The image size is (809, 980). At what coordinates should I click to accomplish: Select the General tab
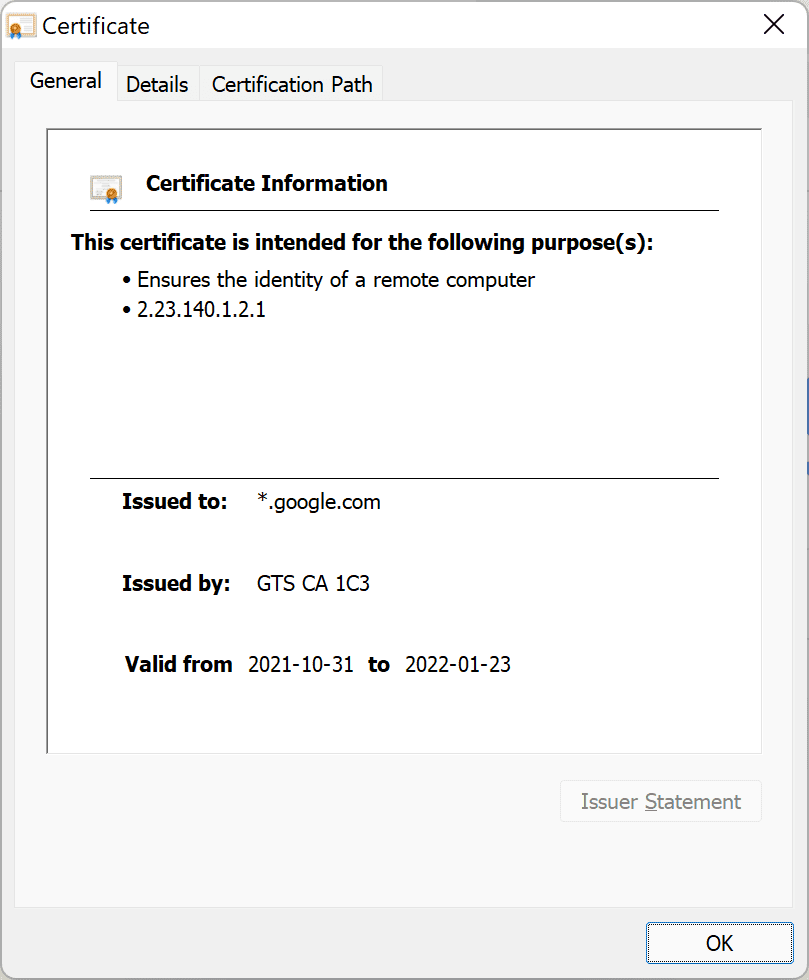pyautogui.click(x=66, y=81)
